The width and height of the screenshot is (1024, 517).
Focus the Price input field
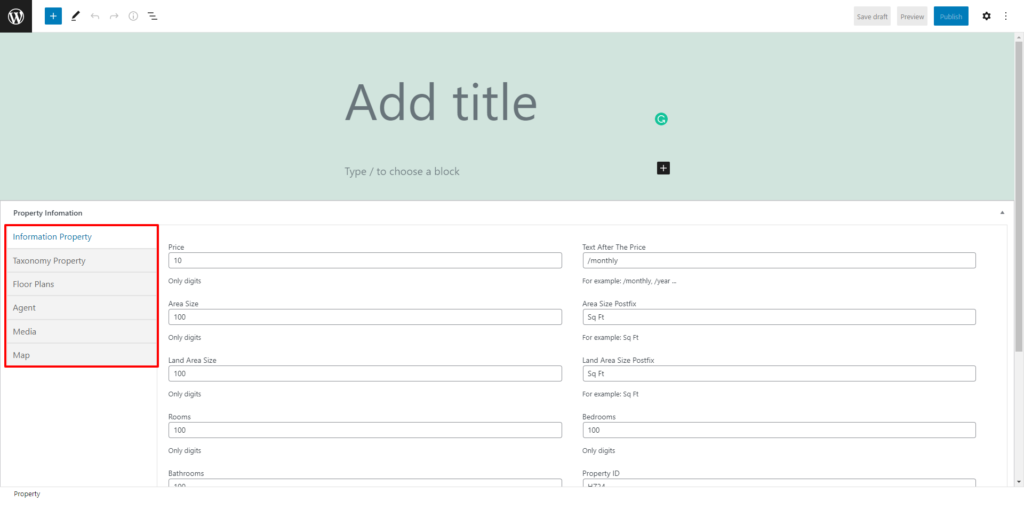(x=365, y=260)
